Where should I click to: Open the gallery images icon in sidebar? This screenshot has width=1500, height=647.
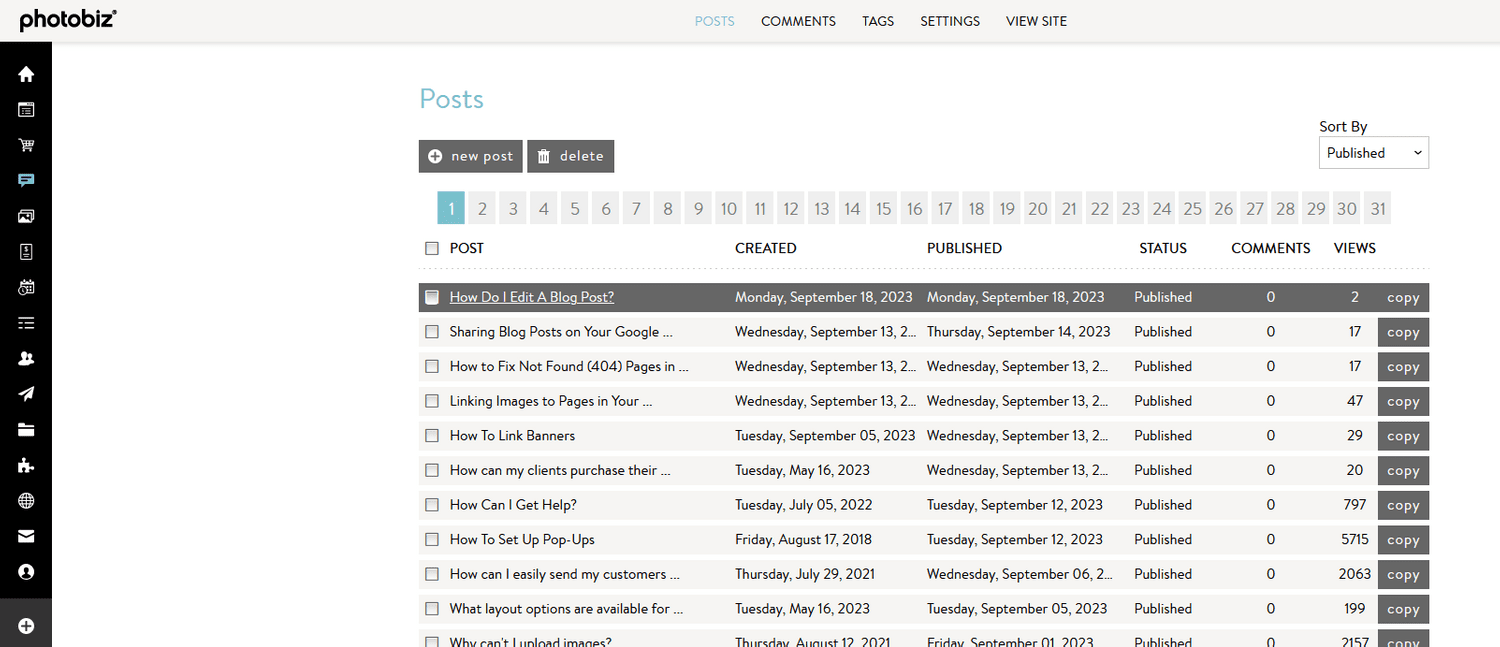pyautogui.click(x=25, y=216)
